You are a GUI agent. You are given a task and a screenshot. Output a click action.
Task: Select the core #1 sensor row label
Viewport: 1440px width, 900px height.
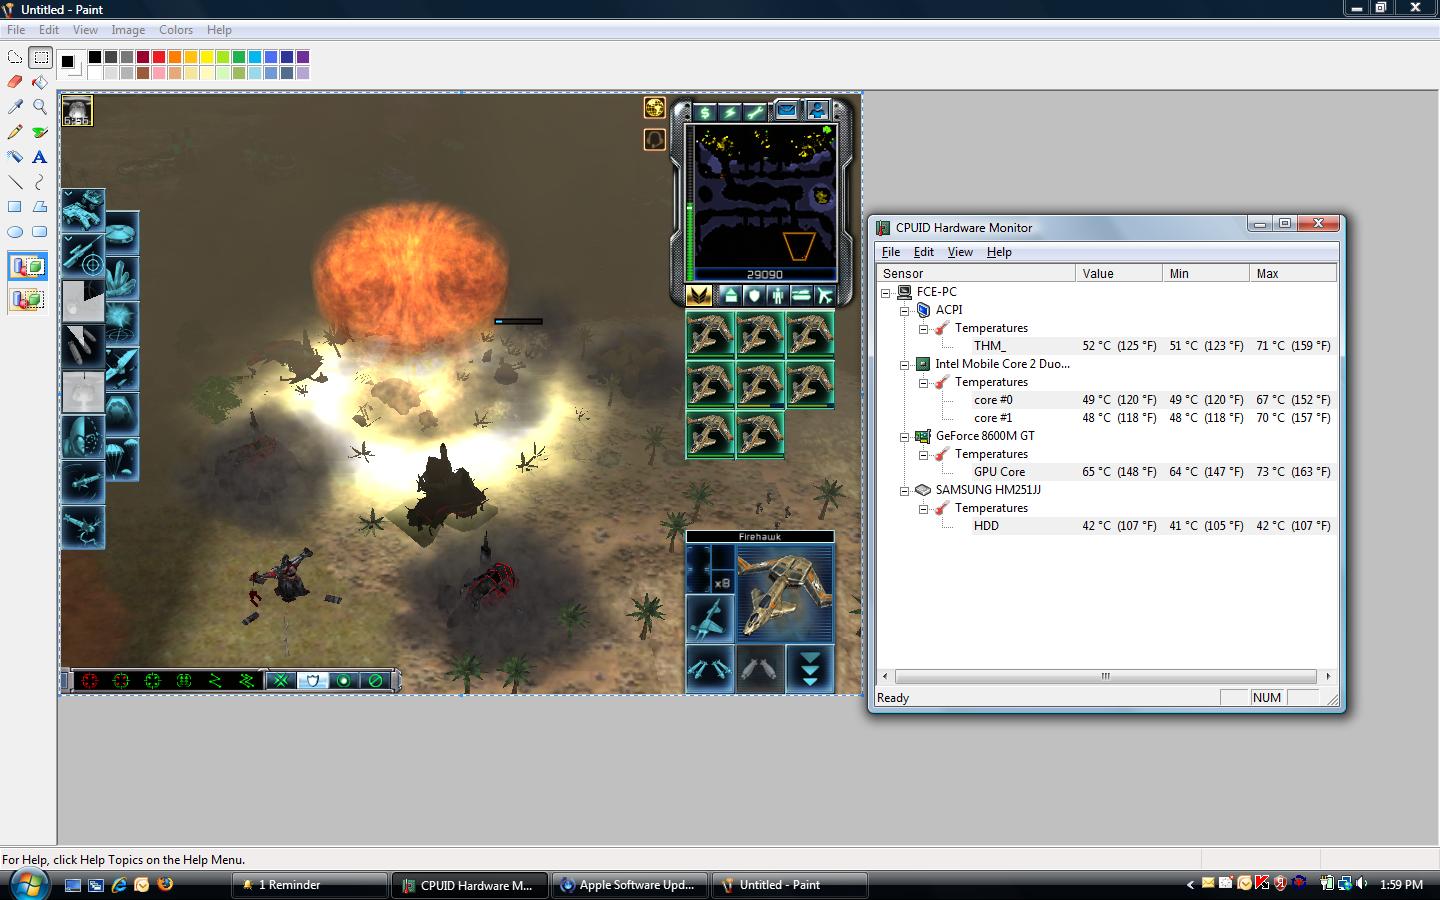point(993,418)
